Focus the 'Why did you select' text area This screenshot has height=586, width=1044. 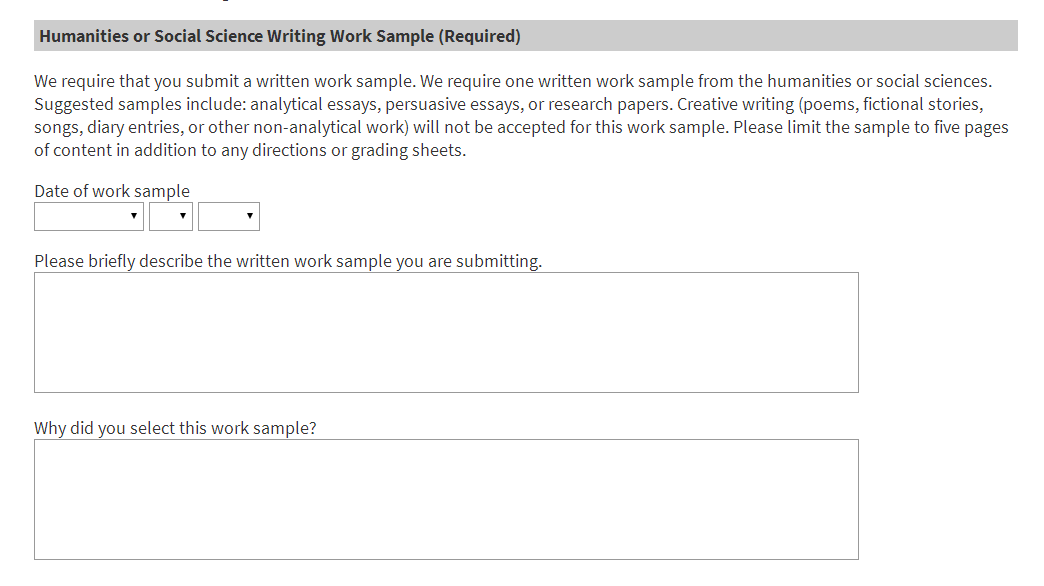pyautogui.click(x=446, y=499)
